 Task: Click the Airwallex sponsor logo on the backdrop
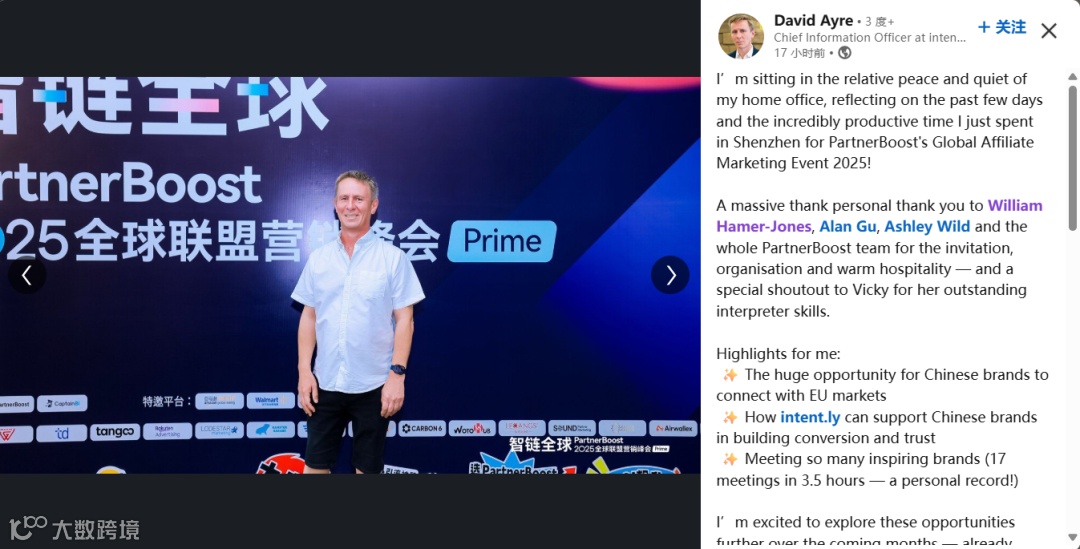coord(674,428)
